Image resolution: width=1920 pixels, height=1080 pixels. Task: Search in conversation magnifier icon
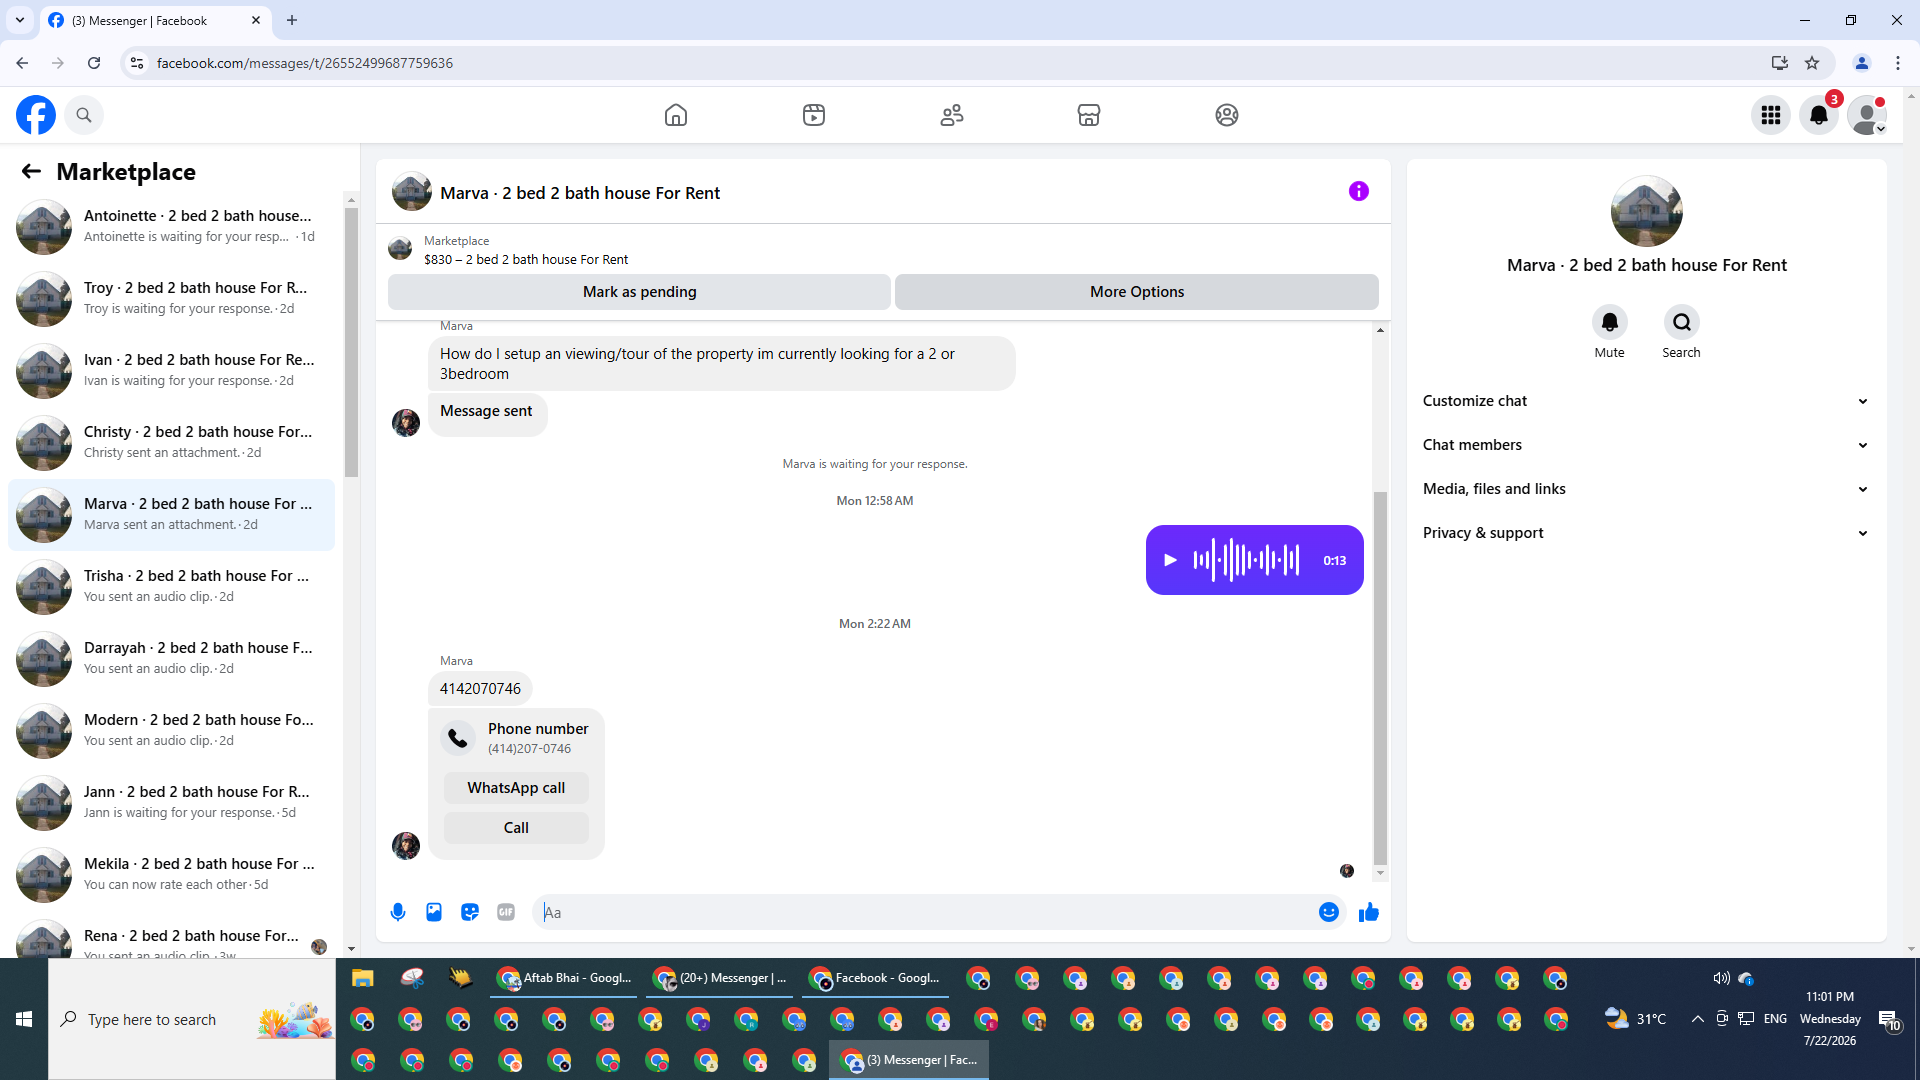tap(1681, 322)
